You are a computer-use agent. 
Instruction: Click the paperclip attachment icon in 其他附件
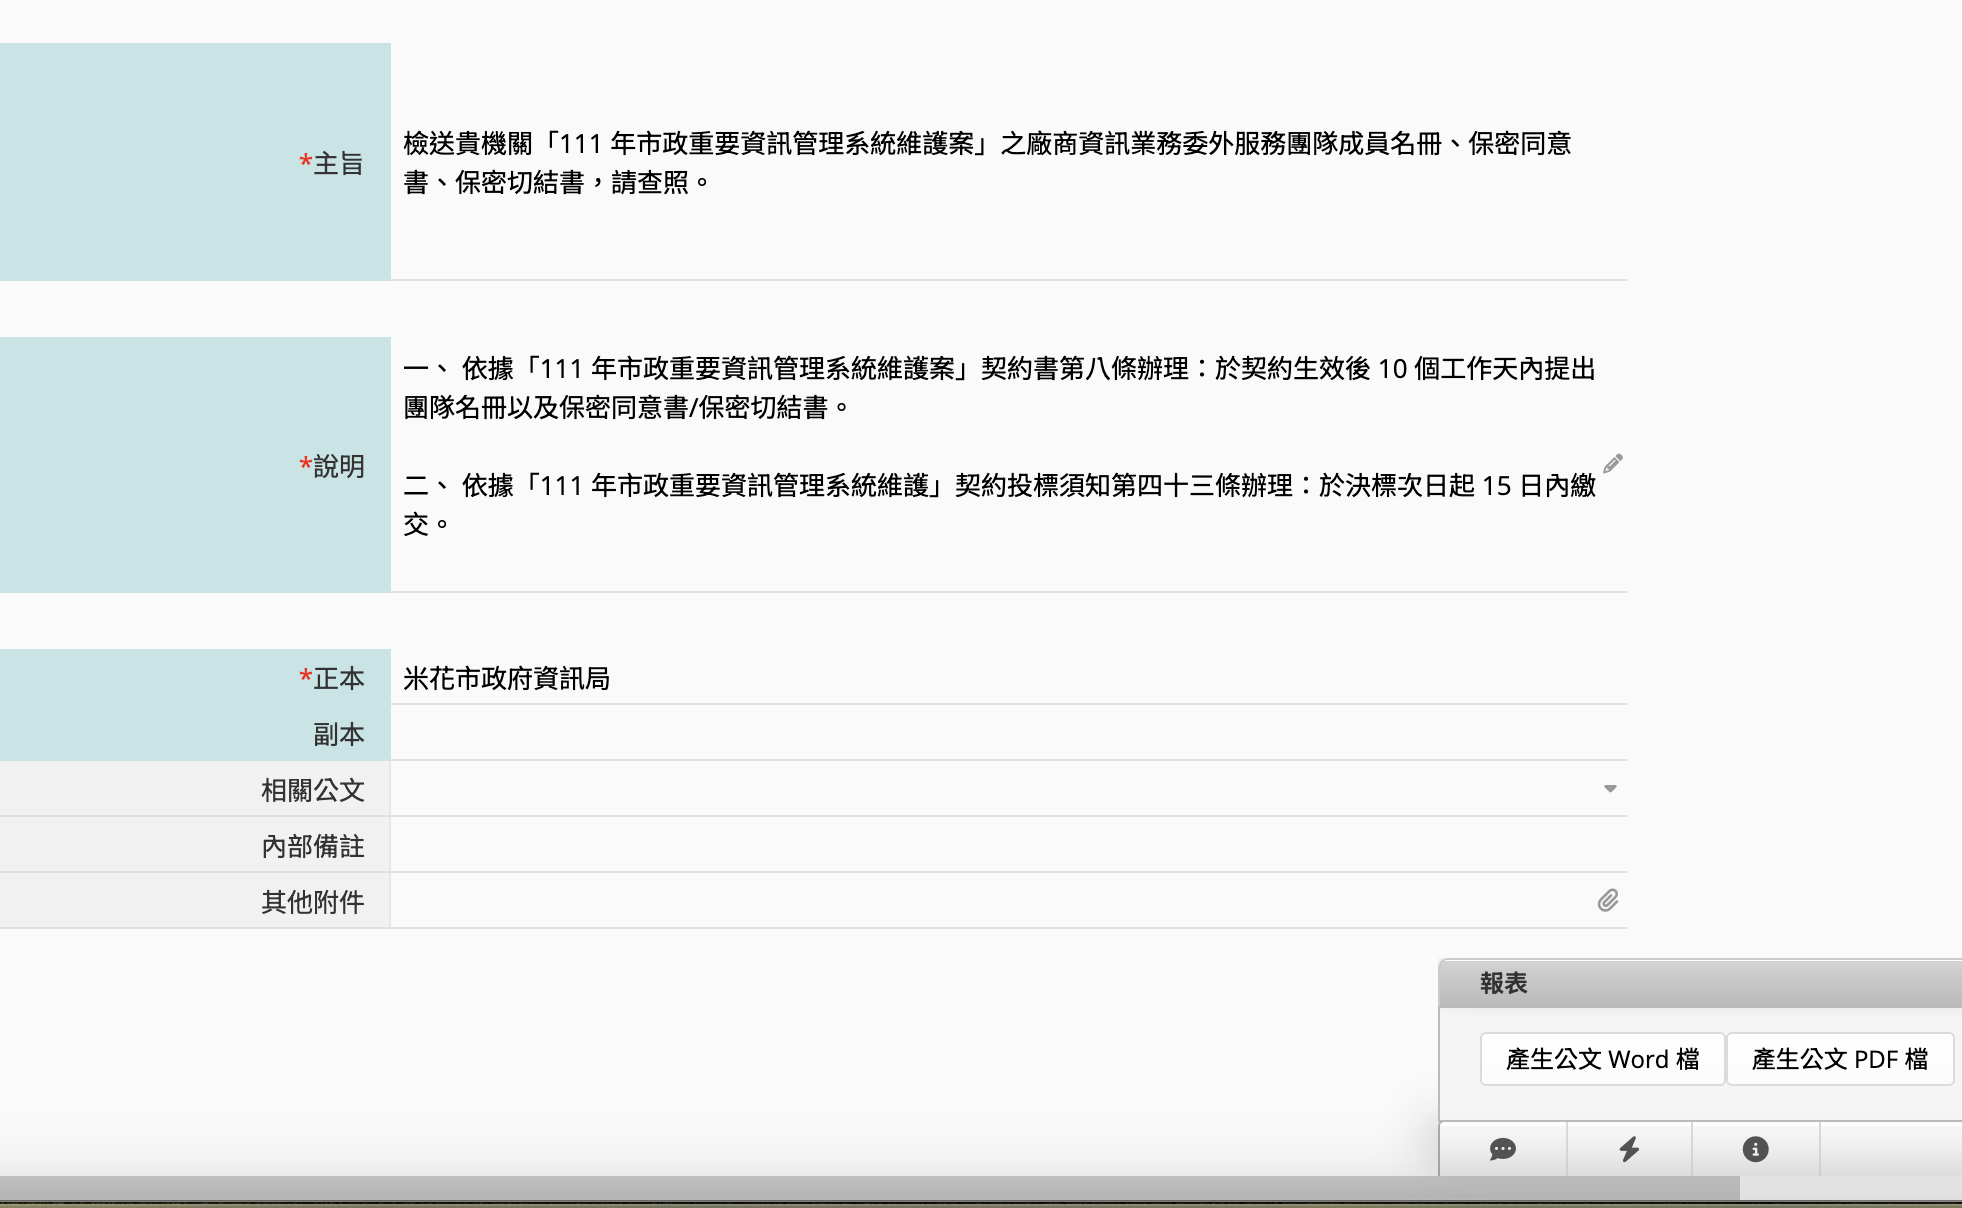point(1608,901)
